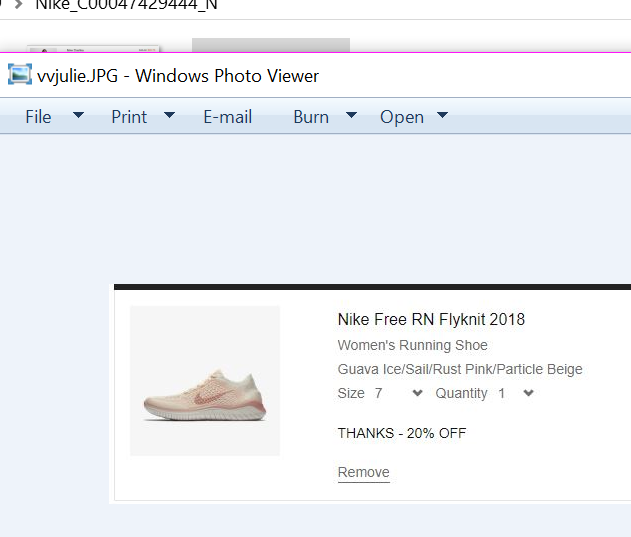The width and height of the screenshot is (631, 537).
Task: Click the Nike Free RN Flyknit 2018 title
Action: click(x=431, y=319)
